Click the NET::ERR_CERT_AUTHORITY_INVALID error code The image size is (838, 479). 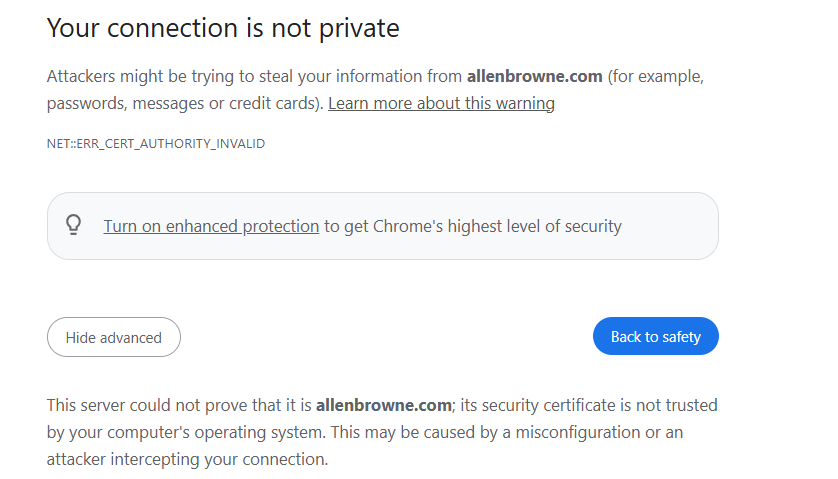pos(156,144)
